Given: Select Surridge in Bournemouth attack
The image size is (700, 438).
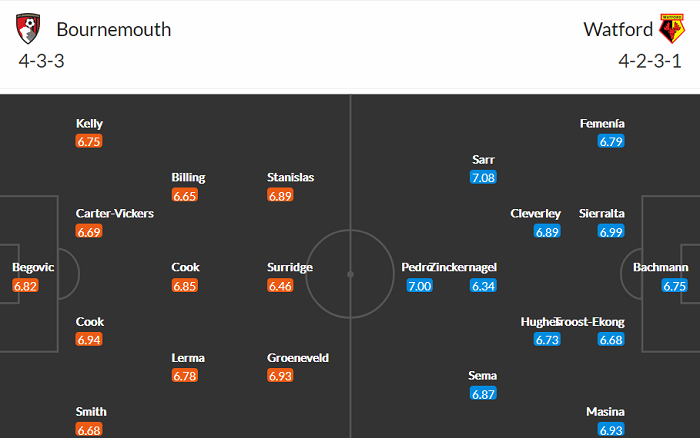Looking at the screenshot, I should click(x=290, y=267).
